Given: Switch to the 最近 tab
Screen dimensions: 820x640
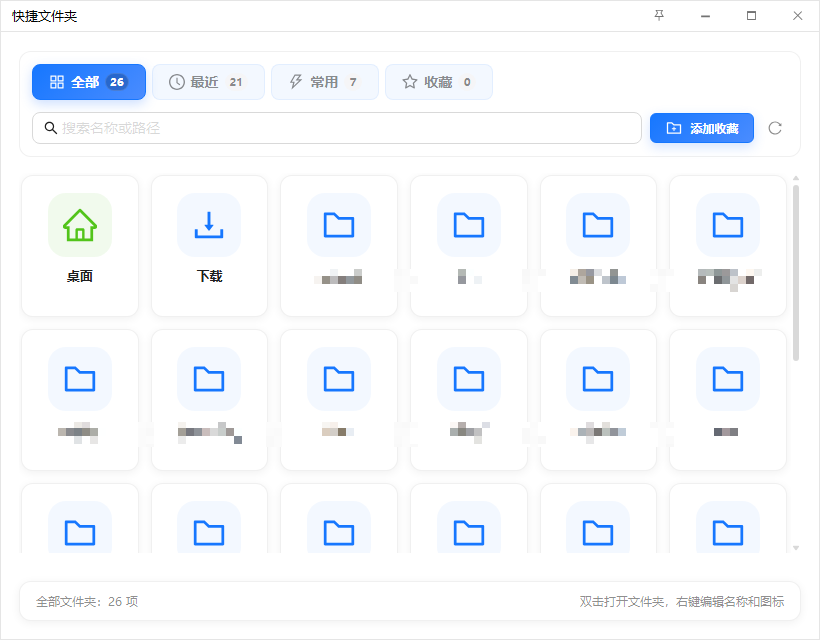Looking at the screenshot, I should point(208,82).
